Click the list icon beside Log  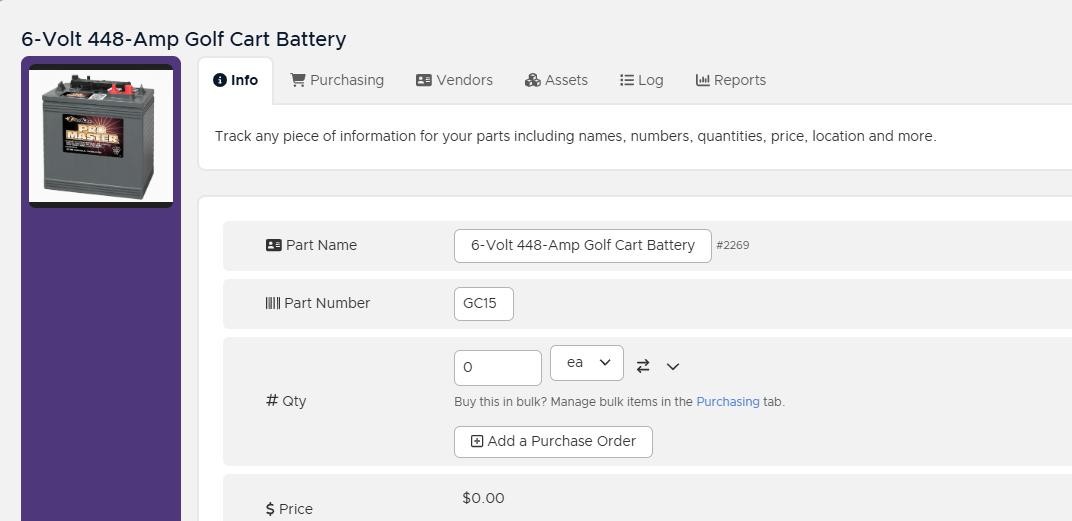click(x=627, y=80)
